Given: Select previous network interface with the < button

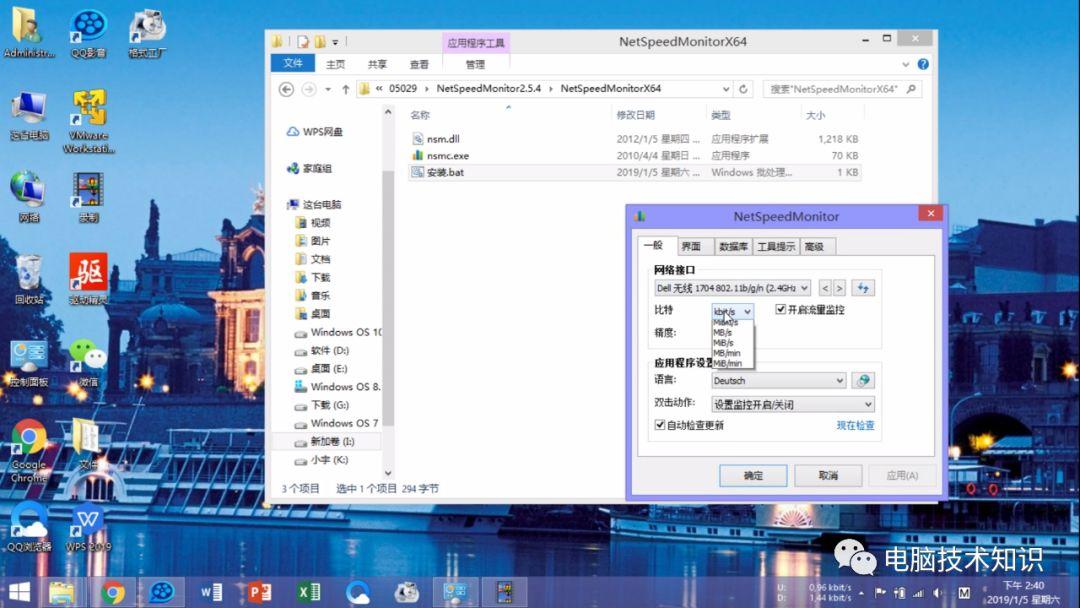Looking at the screenshot, I should pos(825,288).
